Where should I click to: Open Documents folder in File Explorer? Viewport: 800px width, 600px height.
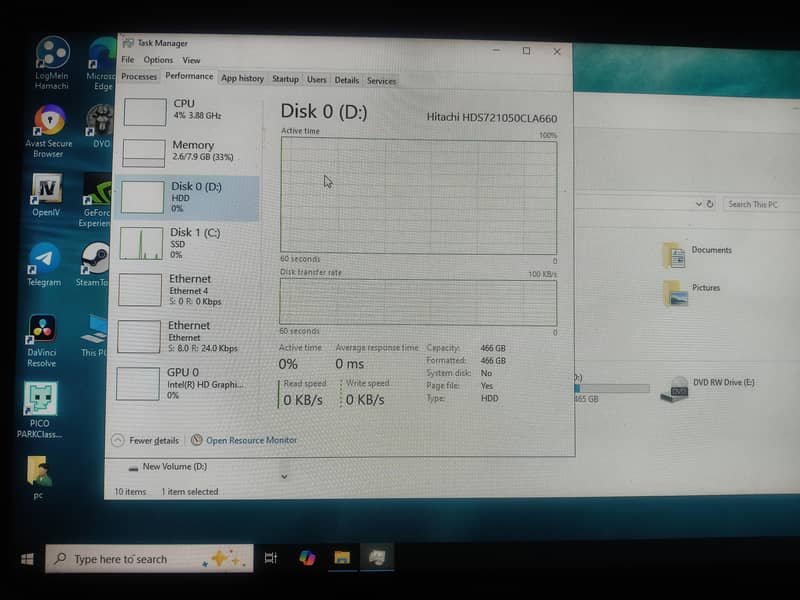pyautogui.click(x=698, y=255)
